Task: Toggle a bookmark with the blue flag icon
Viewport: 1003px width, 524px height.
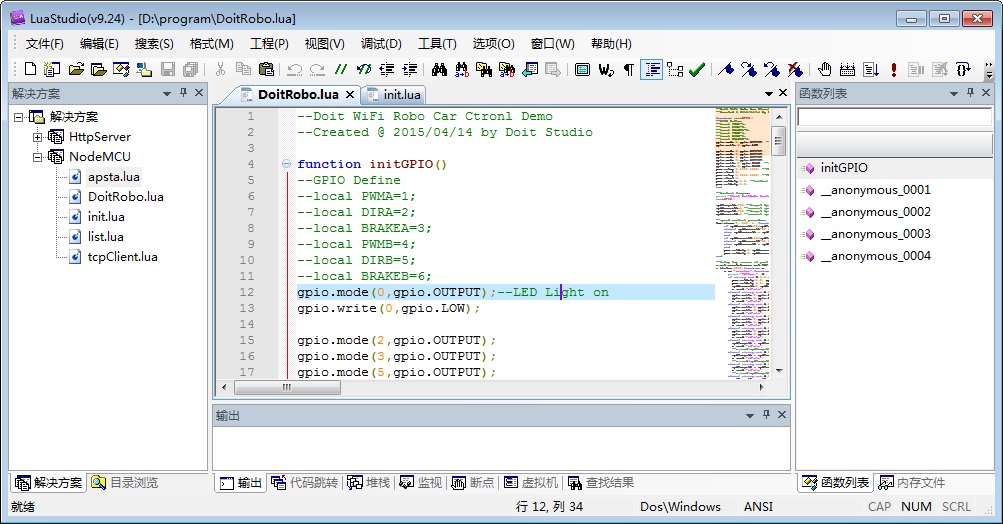Action: pyautogui.click(x=725, y=69)
